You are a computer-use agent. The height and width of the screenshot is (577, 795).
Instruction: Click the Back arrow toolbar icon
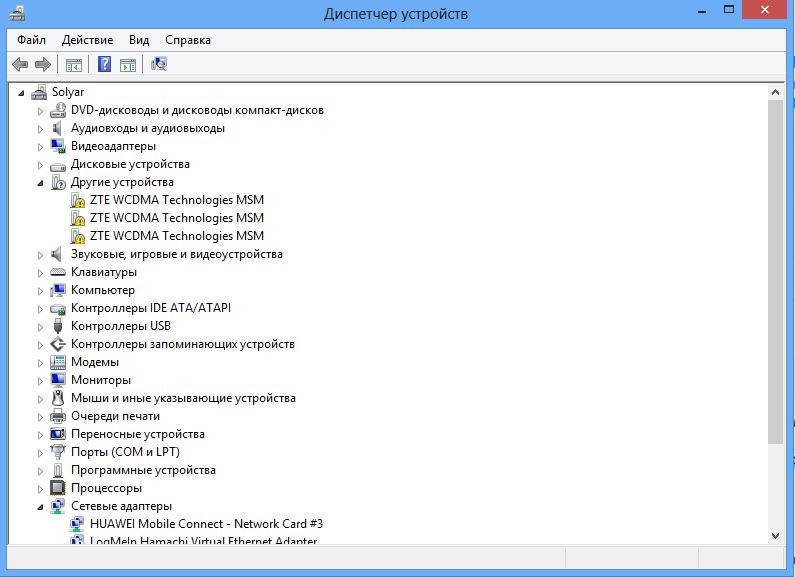pyautogui.click(x=20, y=64)
